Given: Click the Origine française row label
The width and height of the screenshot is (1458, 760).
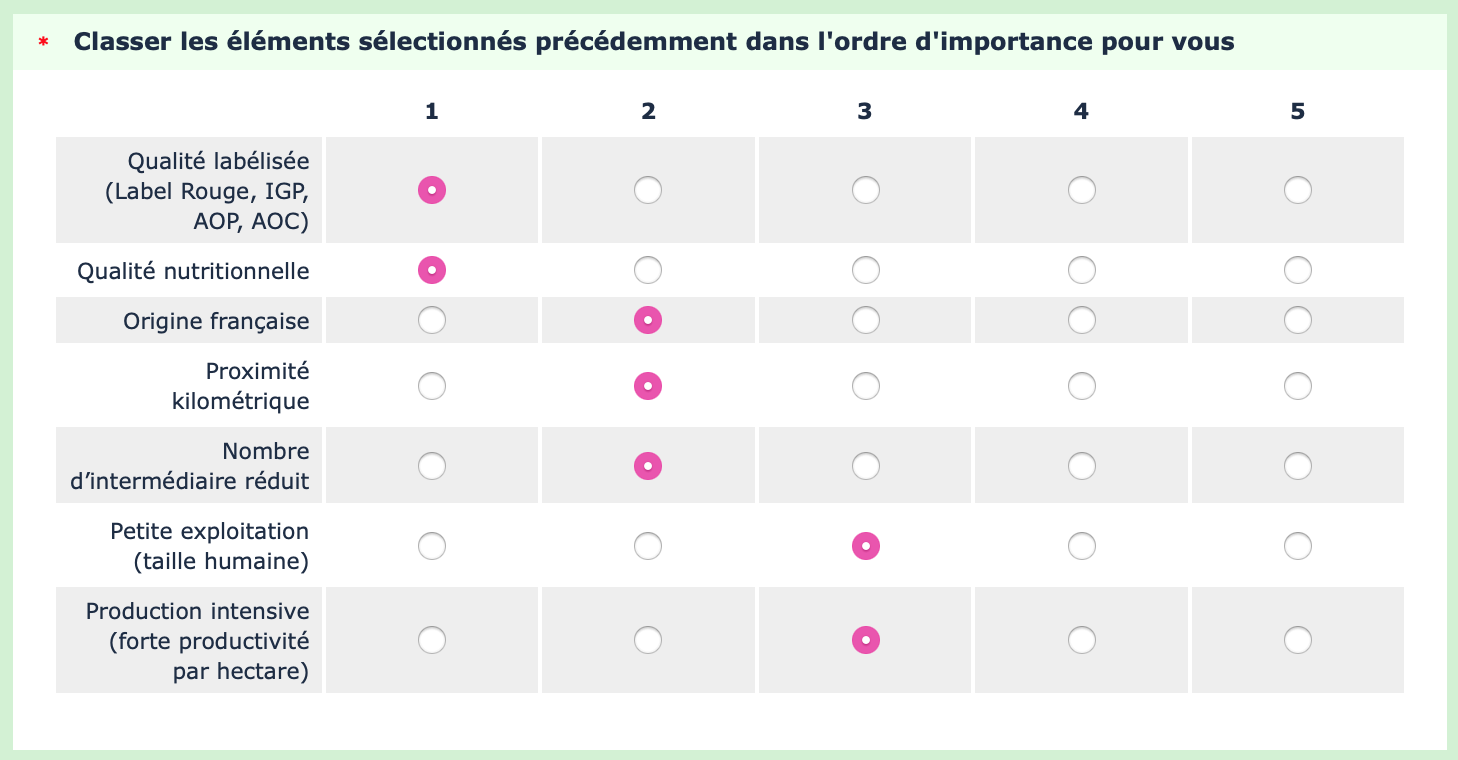Looking at the screenshot, I should tap(216, 321).
